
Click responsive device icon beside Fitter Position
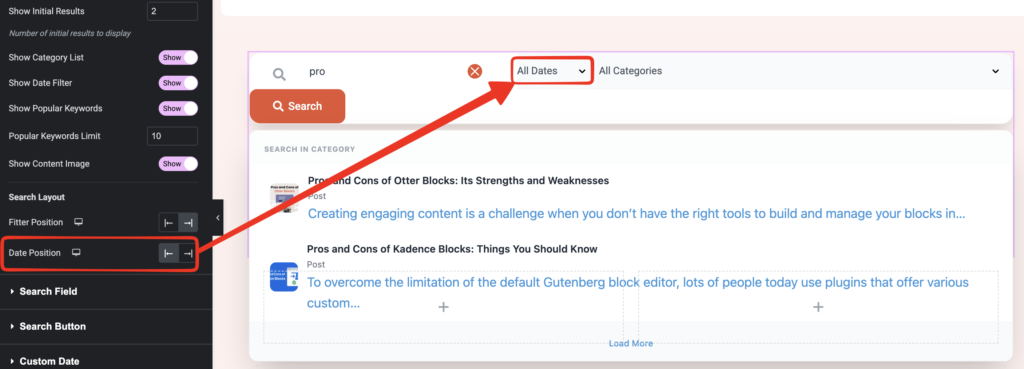78,222
